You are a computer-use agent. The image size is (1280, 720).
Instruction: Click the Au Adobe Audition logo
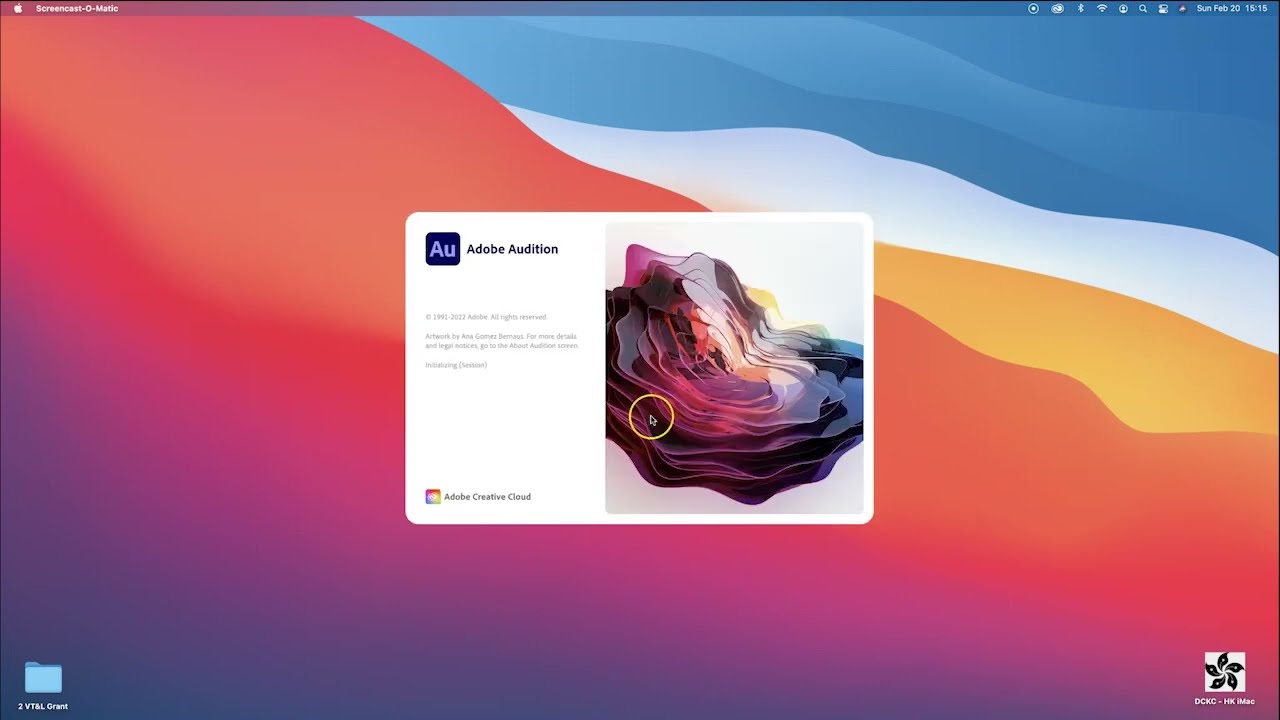pos(443,249)
